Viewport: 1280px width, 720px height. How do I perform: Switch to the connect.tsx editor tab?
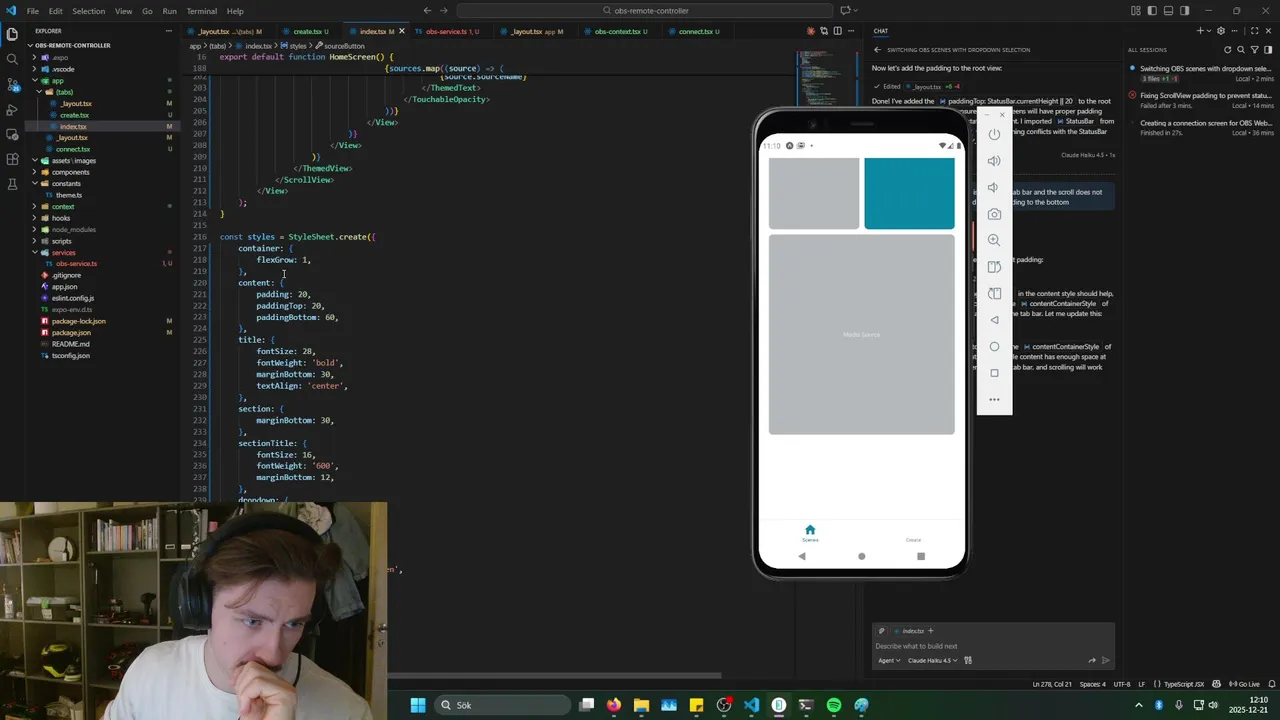point(696,31)
